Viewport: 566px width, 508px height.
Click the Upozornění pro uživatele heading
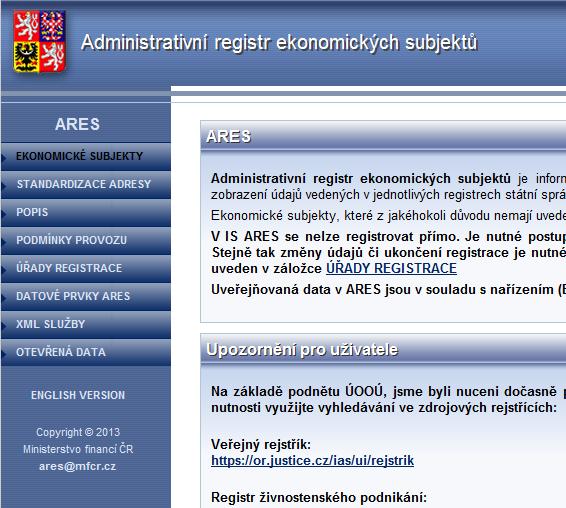[x=302, y=349]
